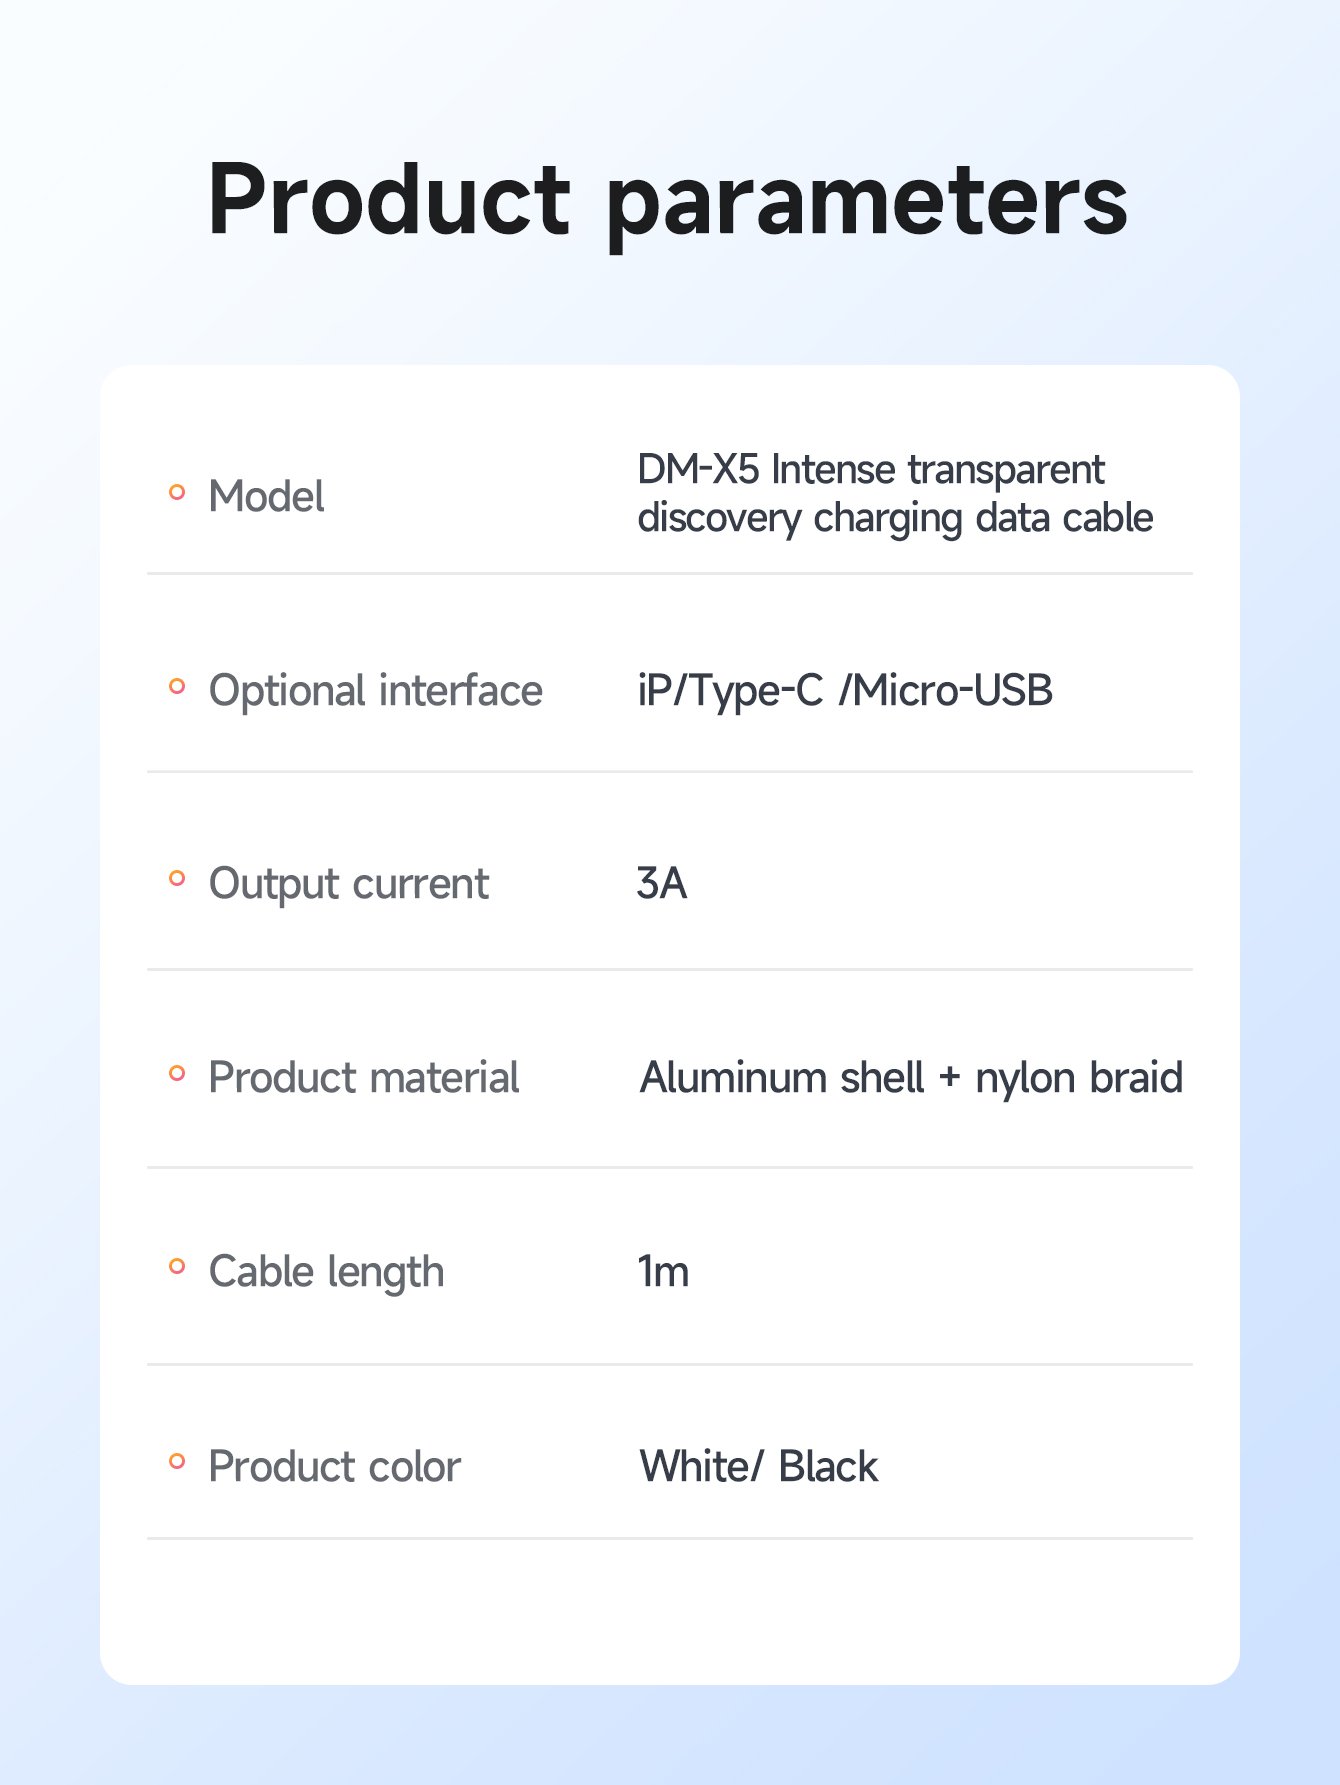
Task: Select the bullet beside Cable length
Action: point(177,1267)
